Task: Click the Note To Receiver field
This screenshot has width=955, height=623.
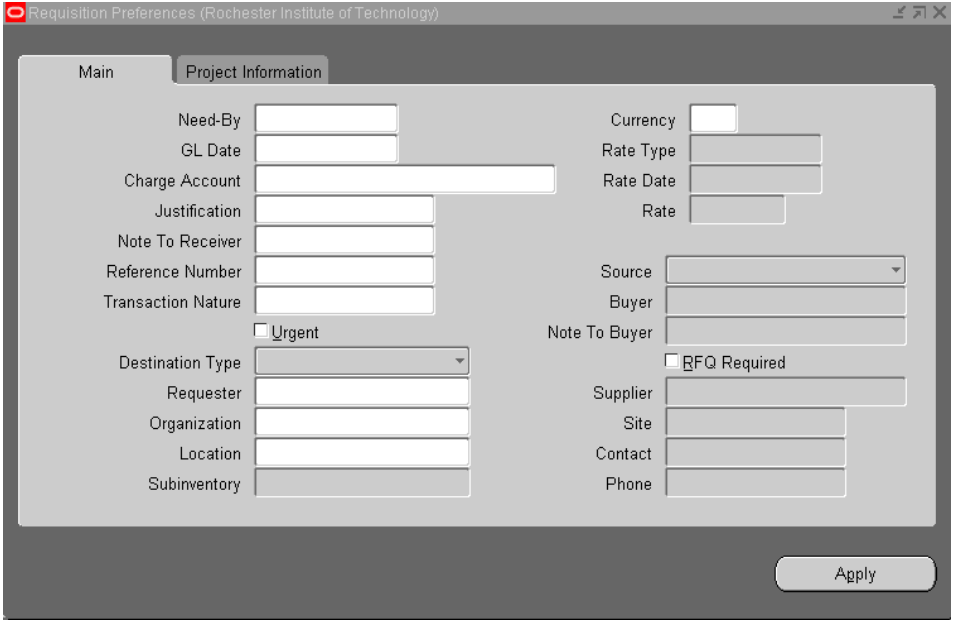Action: [345, 240]
